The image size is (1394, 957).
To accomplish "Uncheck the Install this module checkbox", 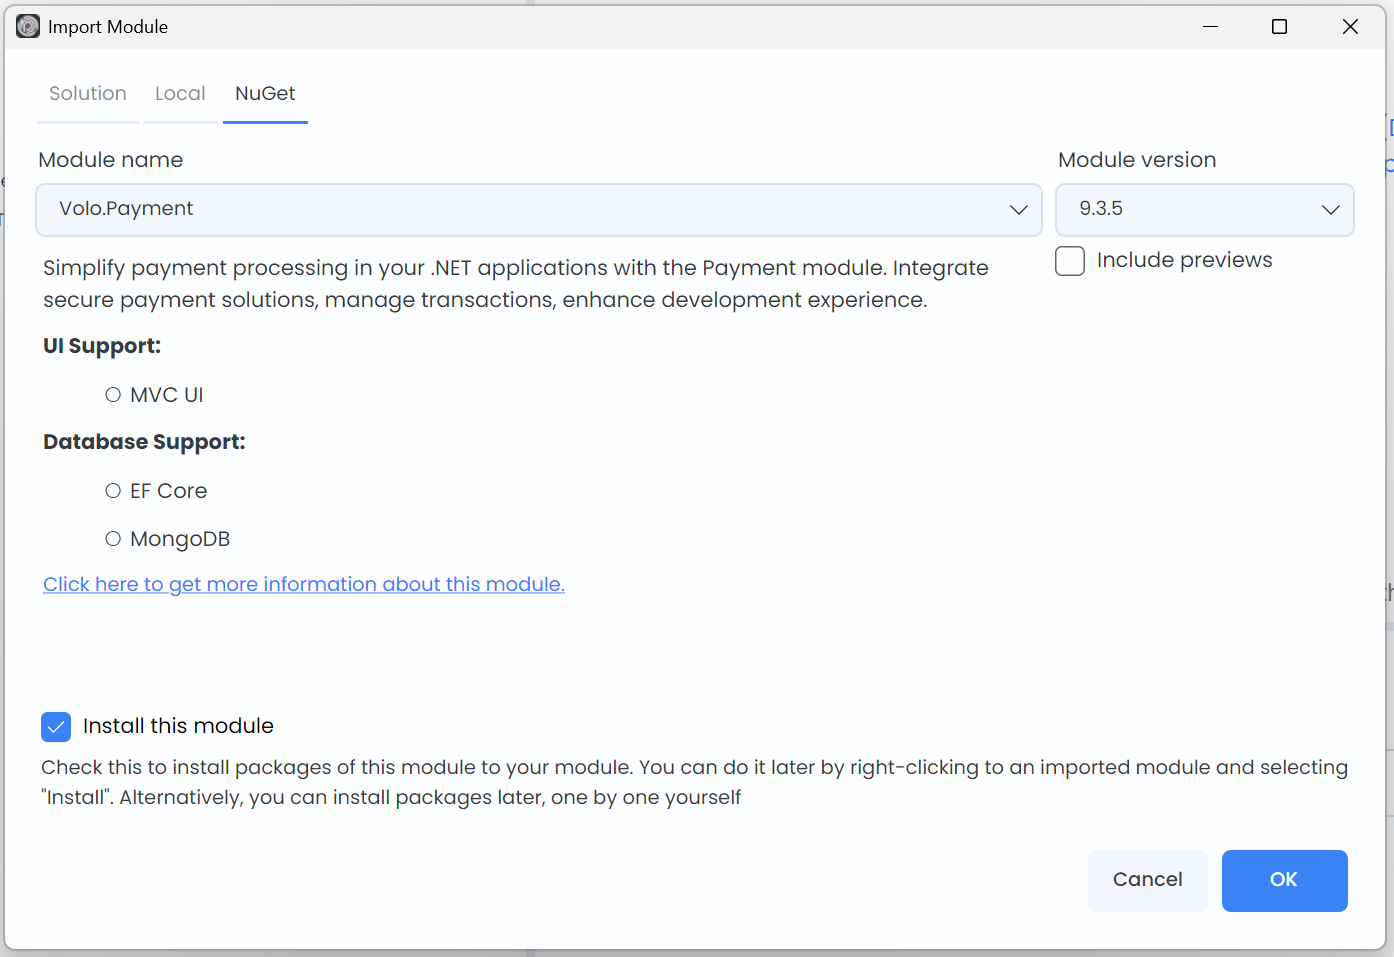I will tap(56, 727).
